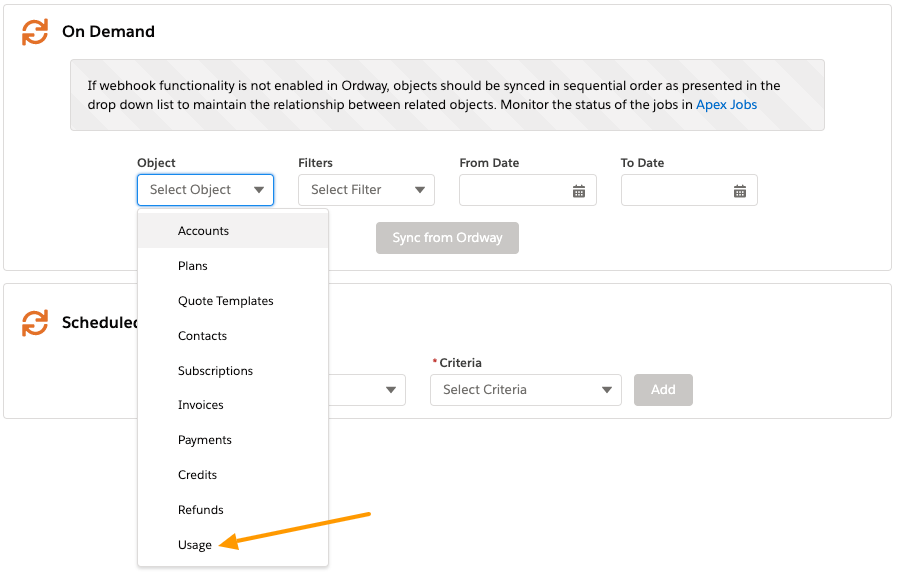Open the Select Criteria dropdown

coord(526,390)
